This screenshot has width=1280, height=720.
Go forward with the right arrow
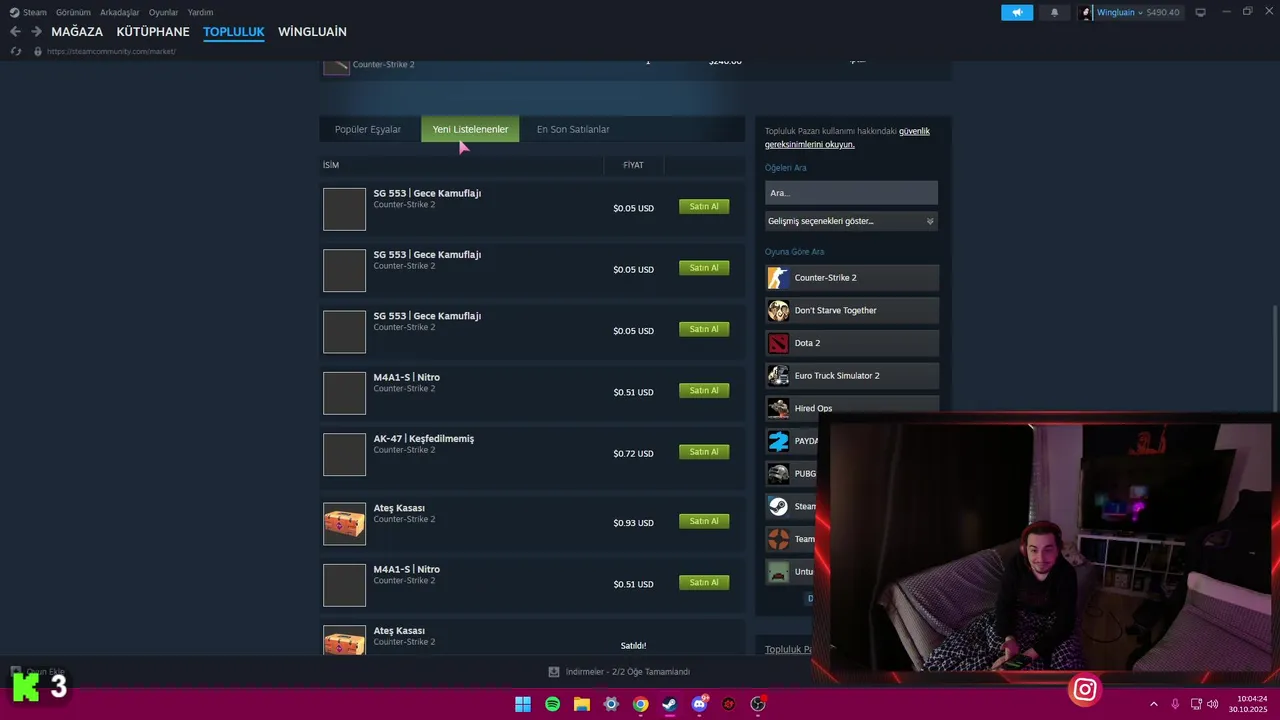tap(37, 32)
